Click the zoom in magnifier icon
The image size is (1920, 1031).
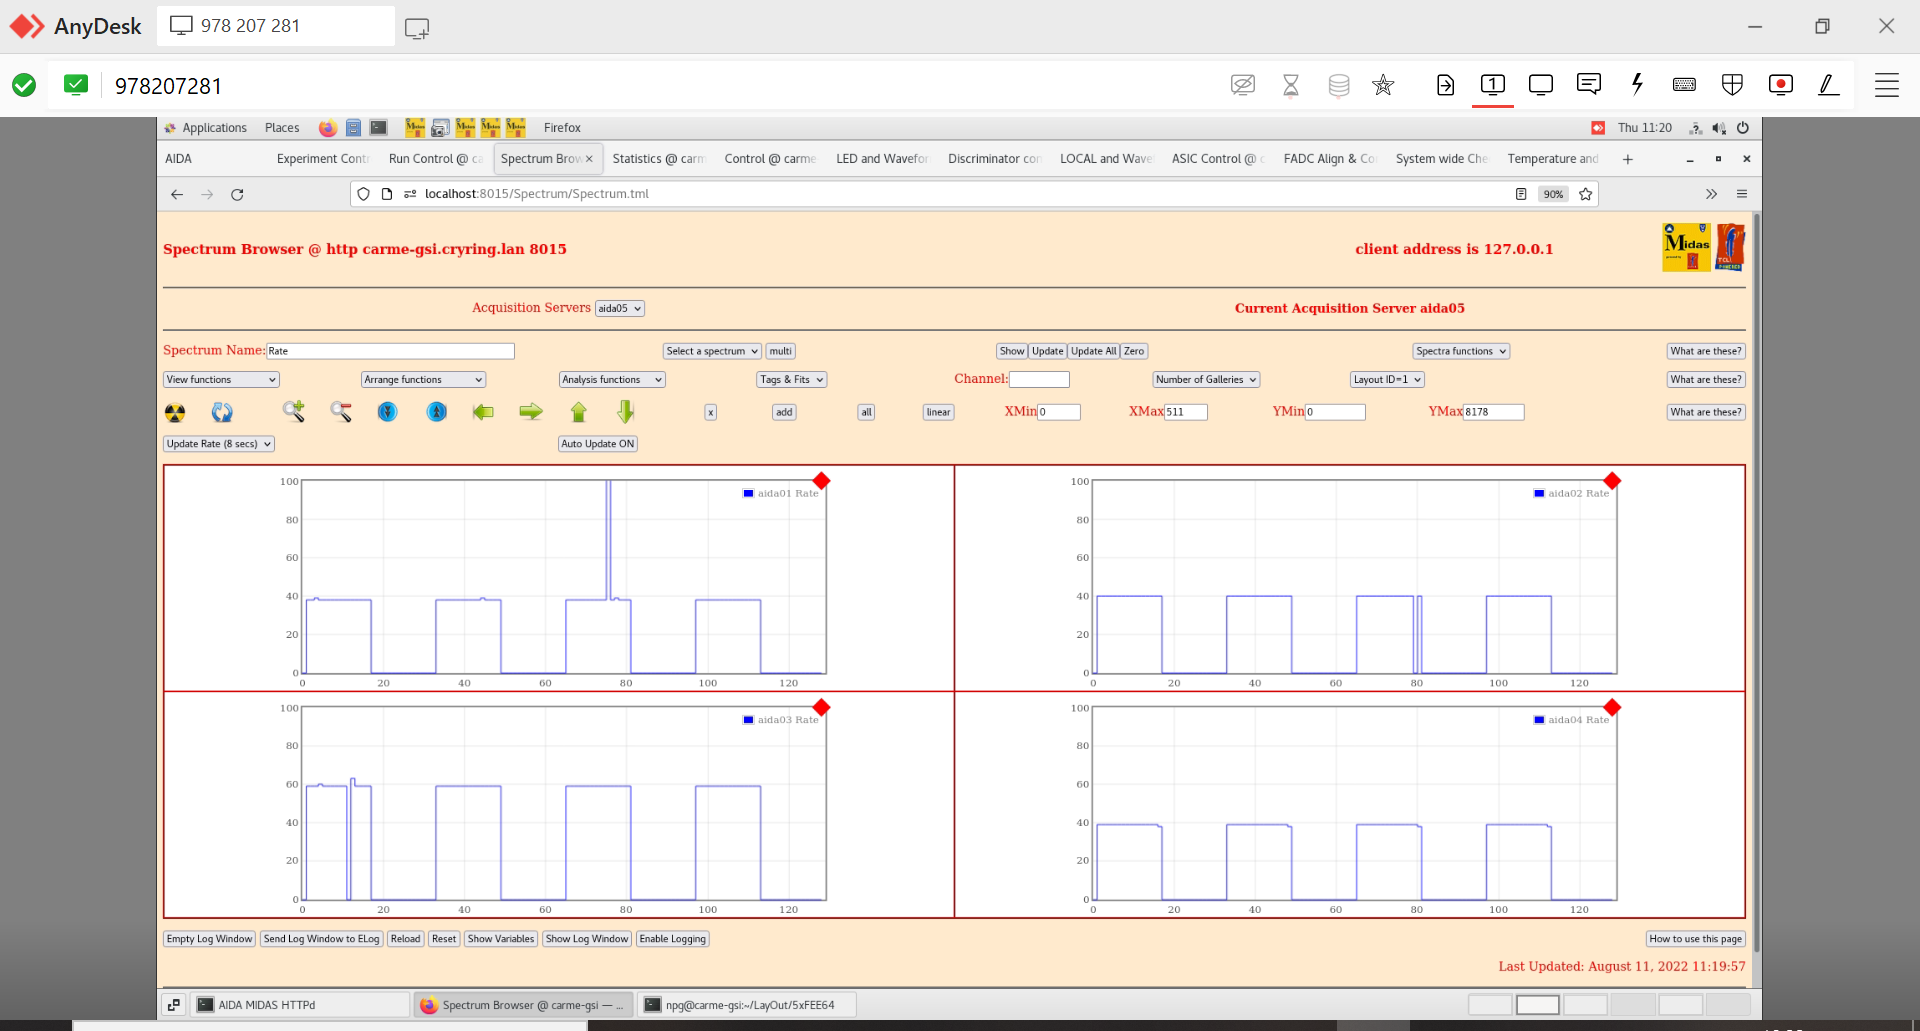[x=293, y=411]
